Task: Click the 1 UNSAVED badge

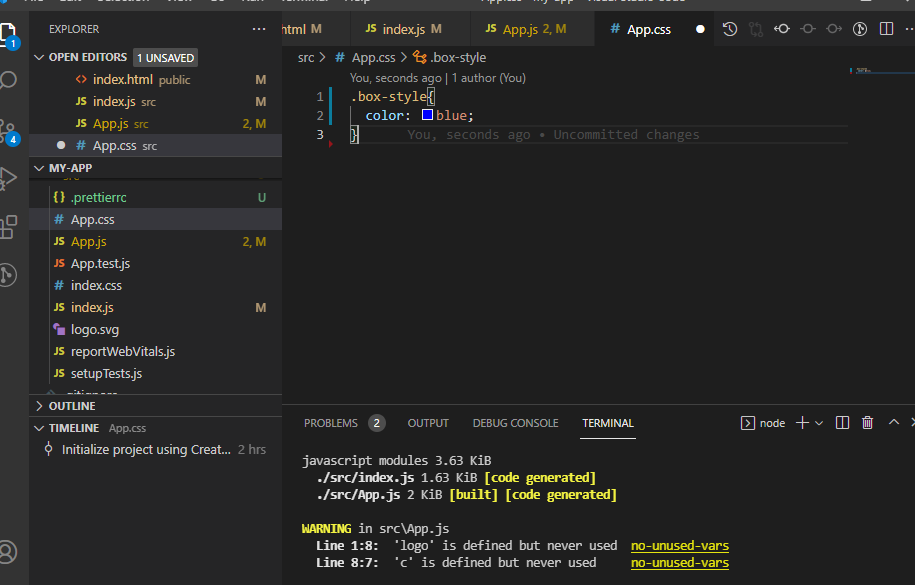Action: pos(165,58)
